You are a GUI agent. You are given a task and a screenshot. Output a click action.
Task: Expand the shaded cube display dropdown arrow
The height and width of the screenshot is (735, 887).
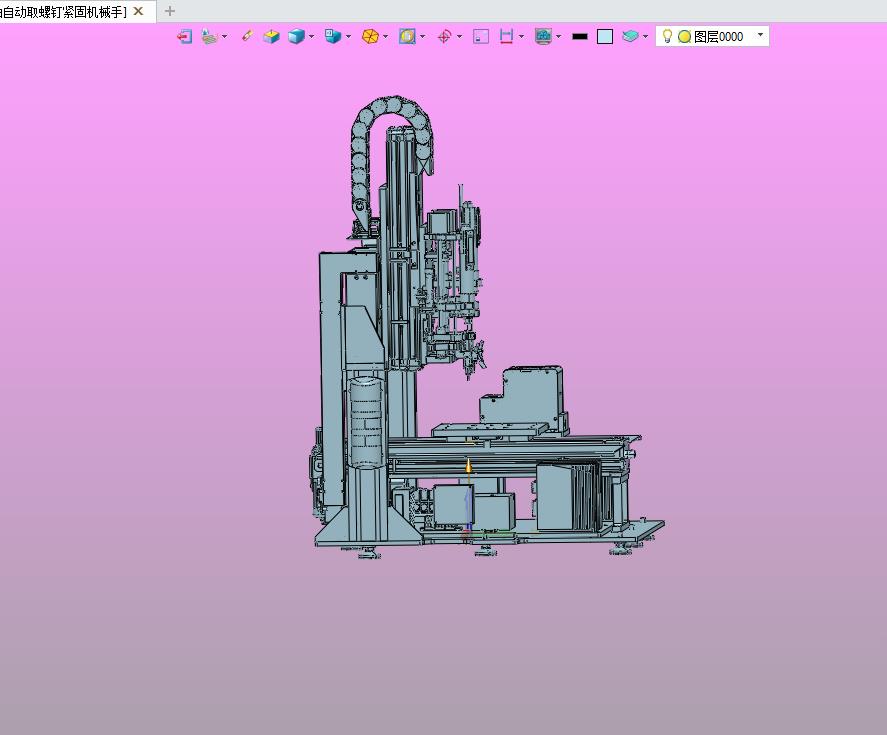coord(312,37)
